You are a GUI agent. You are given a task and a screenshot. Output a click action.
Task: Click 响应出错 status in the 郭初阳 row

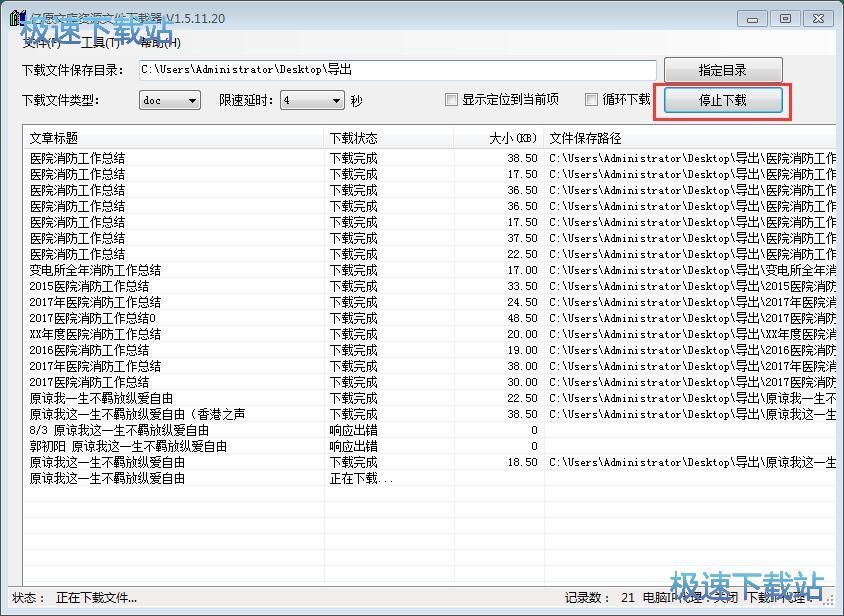click(353, 446)
